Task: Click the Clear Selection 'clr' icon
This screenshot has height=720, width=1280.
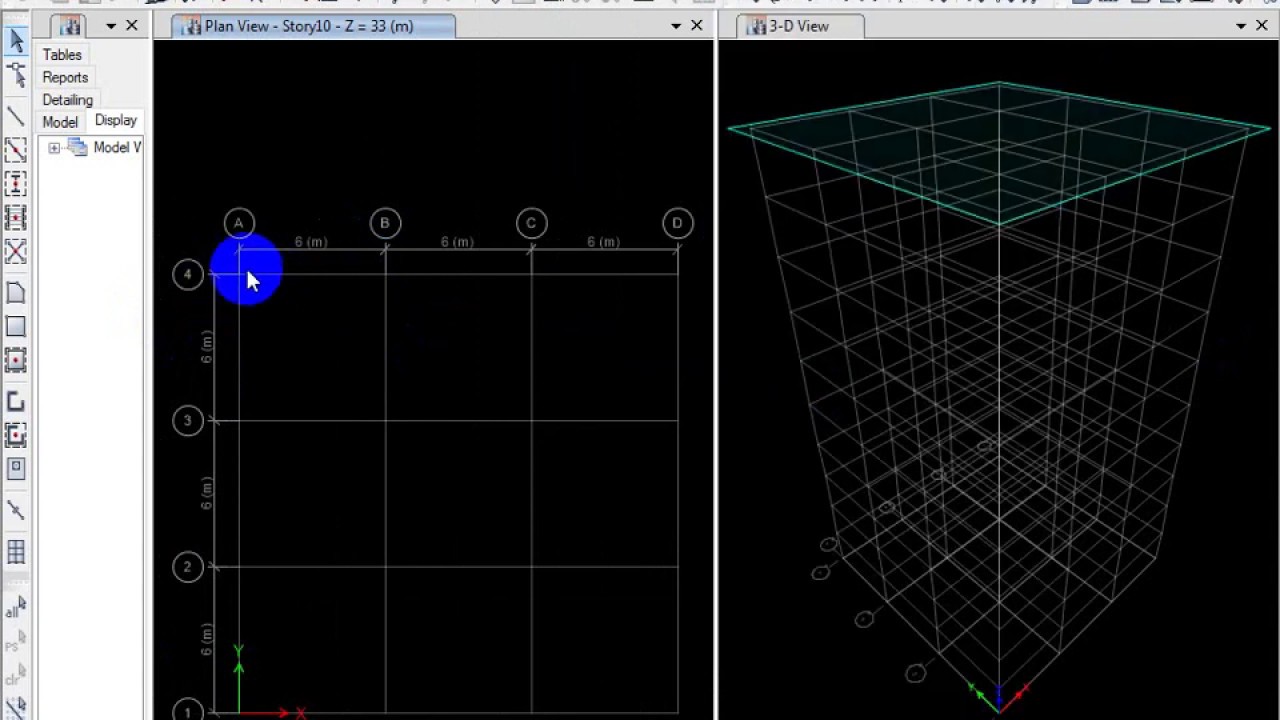Action: [16, 675]
